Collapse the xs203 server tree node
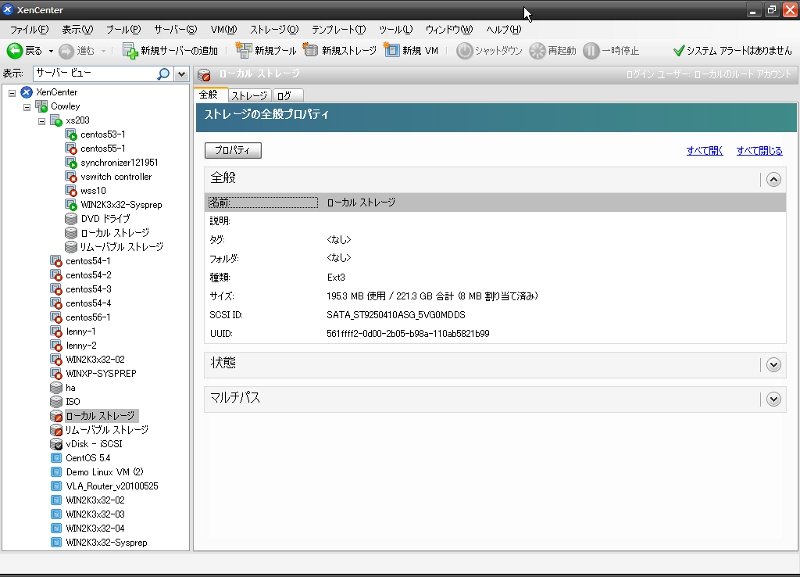 point(41,121)
